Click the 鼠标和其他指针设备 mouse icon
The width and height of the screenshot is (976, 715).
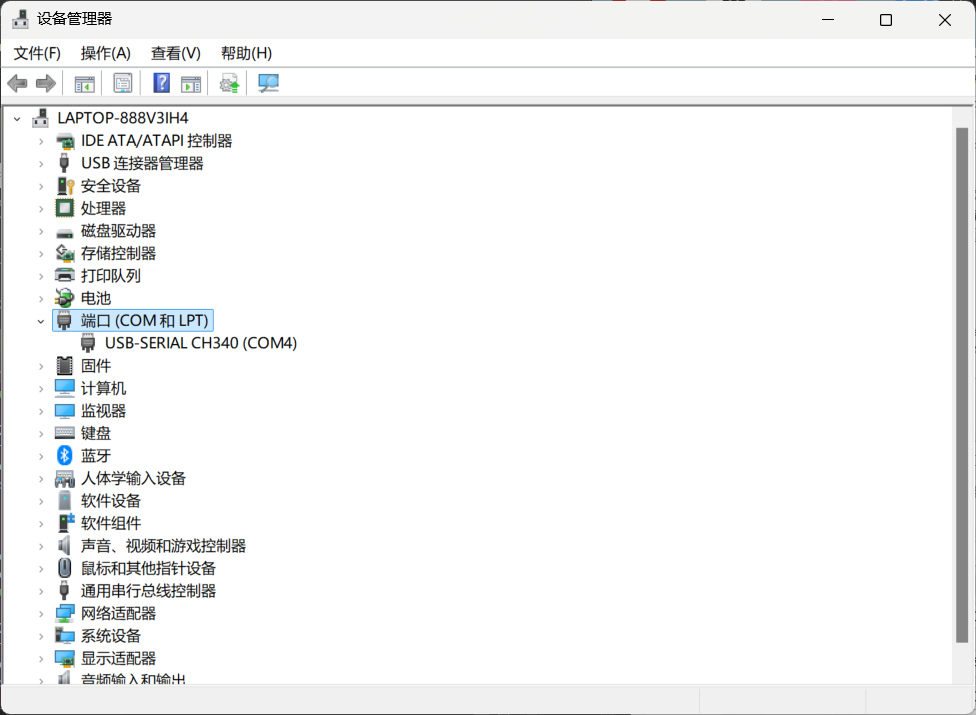65,568
